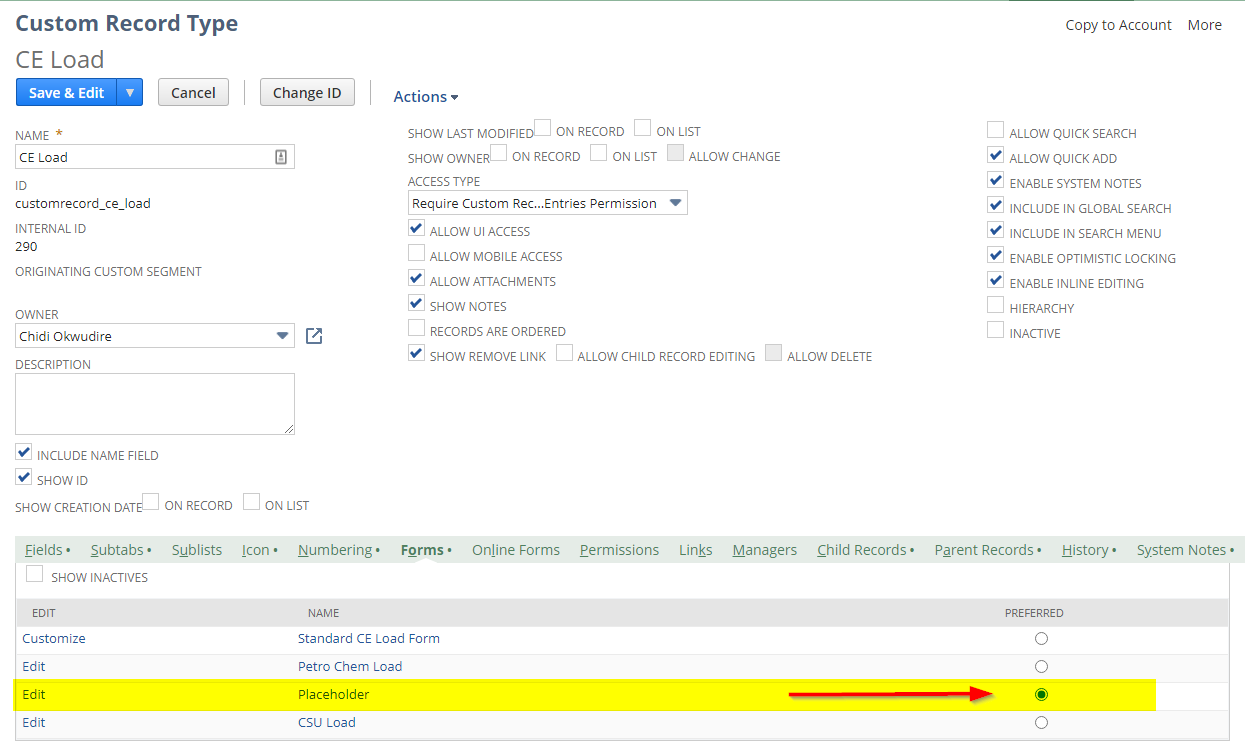Set CSU Load as preferred form

pyautogui.click(x=1041, y=722)
